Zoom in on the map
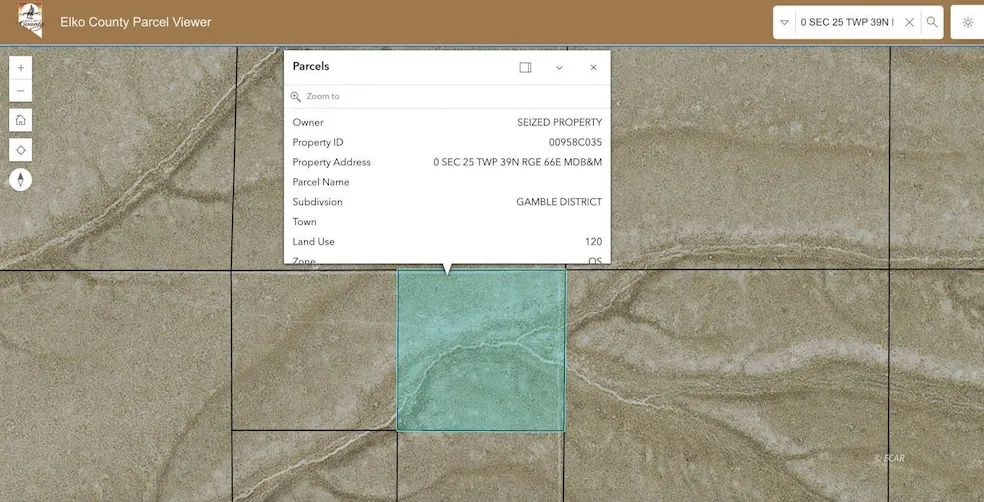984x502 pixels. click(21, 67)
